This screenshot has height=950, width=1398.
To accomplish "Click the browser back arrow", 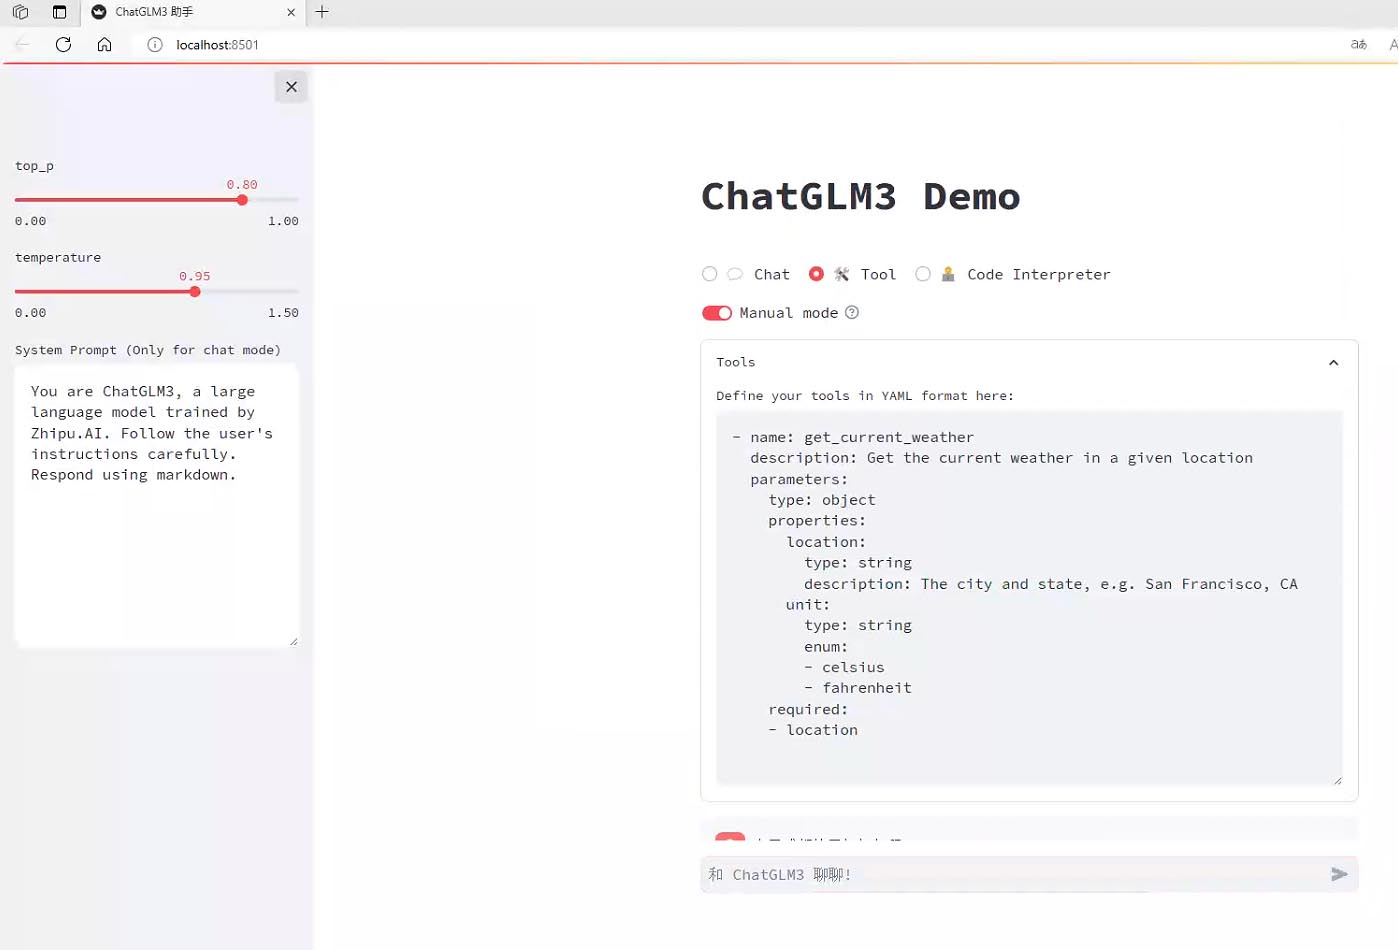I will (x=22, y=44).
